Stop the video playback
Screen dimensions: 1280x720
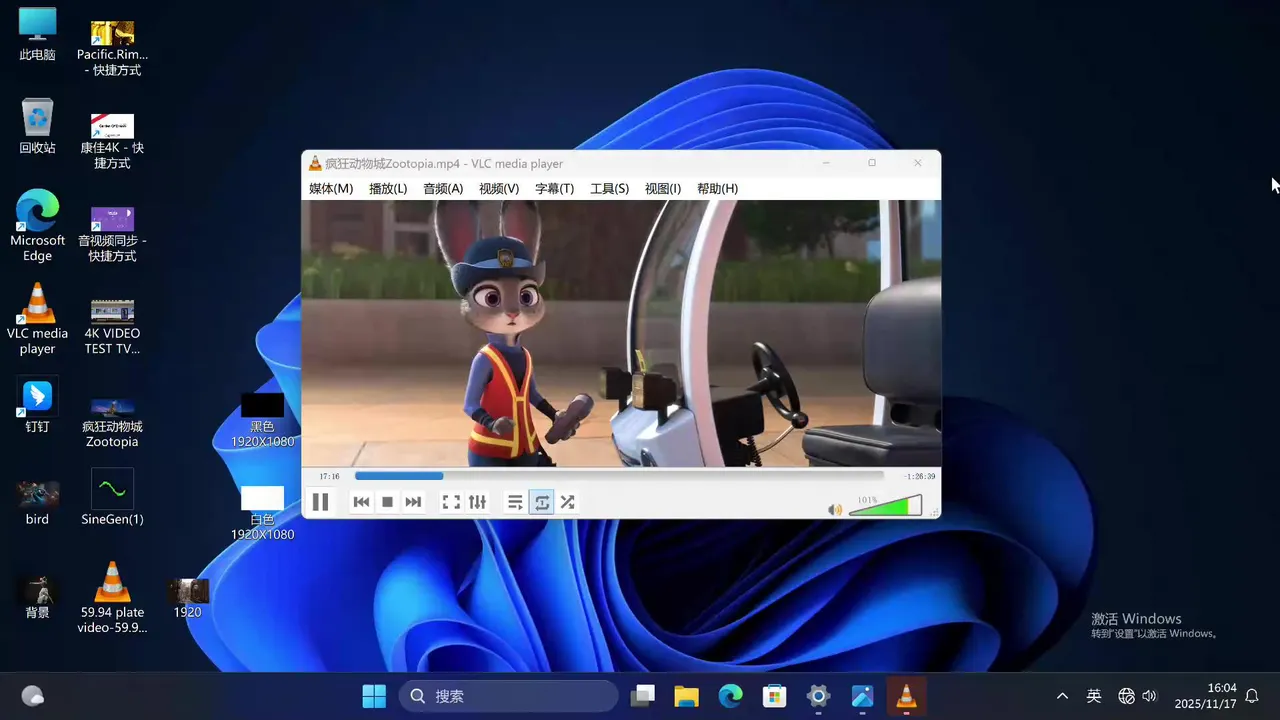point(387,502)
